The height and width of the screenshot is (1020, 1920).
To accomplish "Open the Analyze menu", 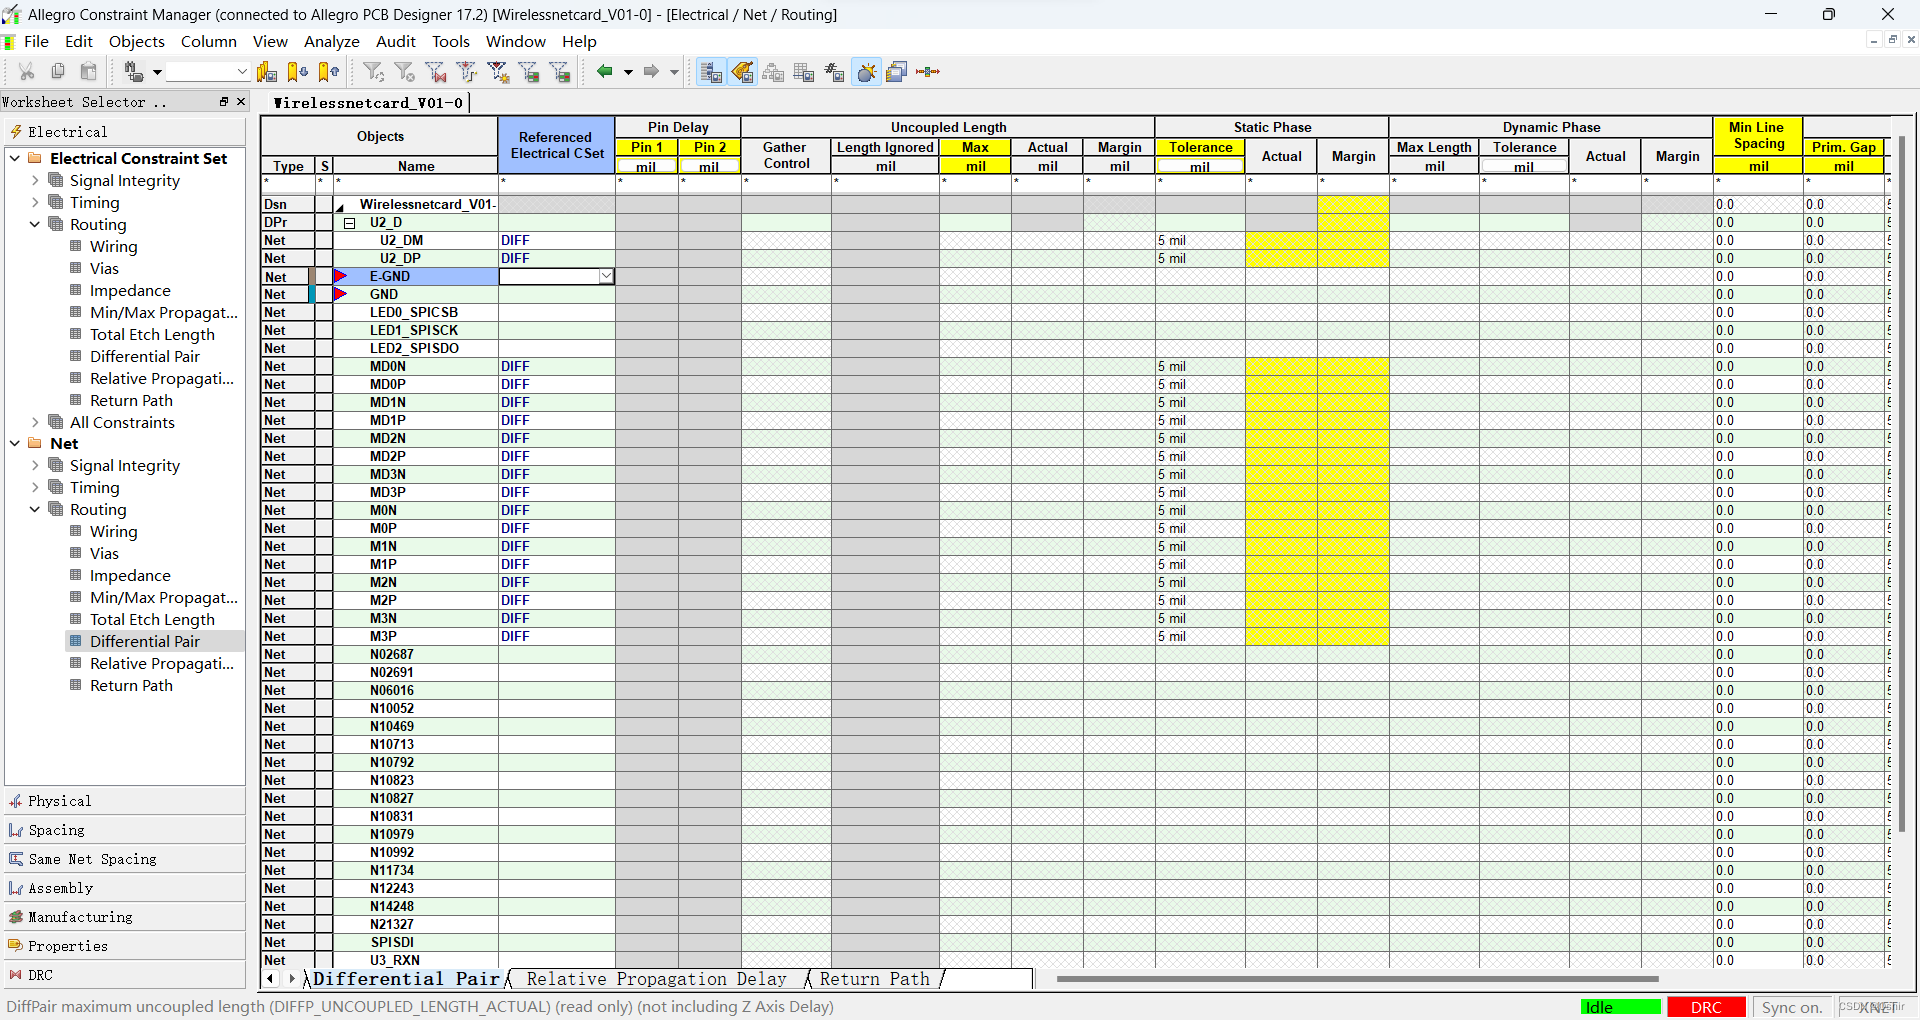I will point(331,41).
